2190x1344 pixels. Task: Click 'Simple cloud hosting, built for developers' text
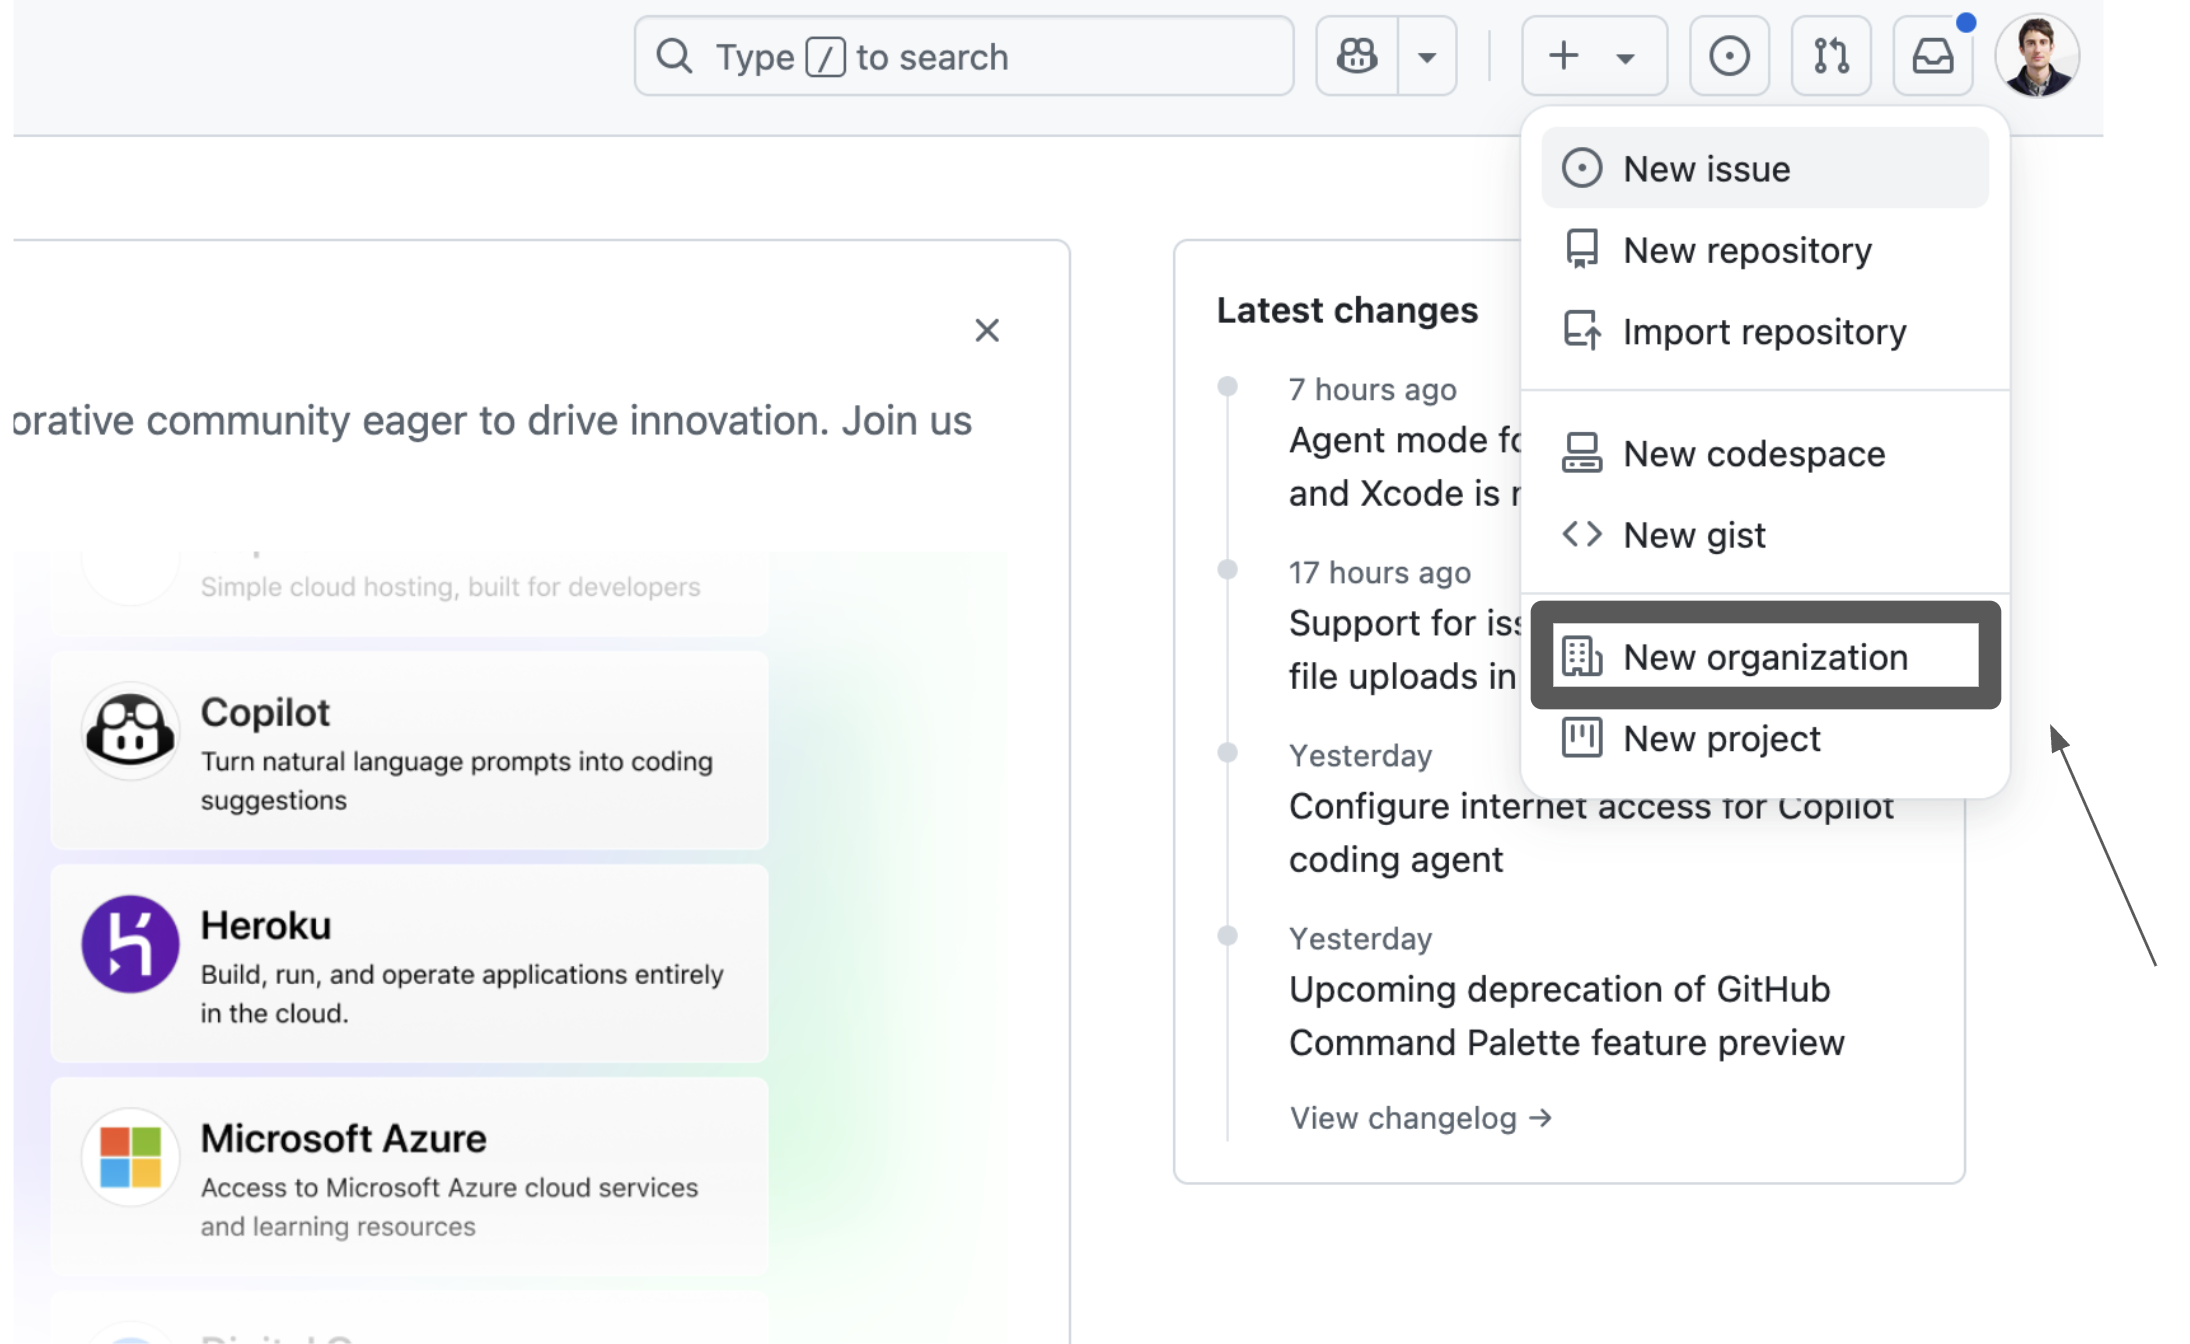450,587
